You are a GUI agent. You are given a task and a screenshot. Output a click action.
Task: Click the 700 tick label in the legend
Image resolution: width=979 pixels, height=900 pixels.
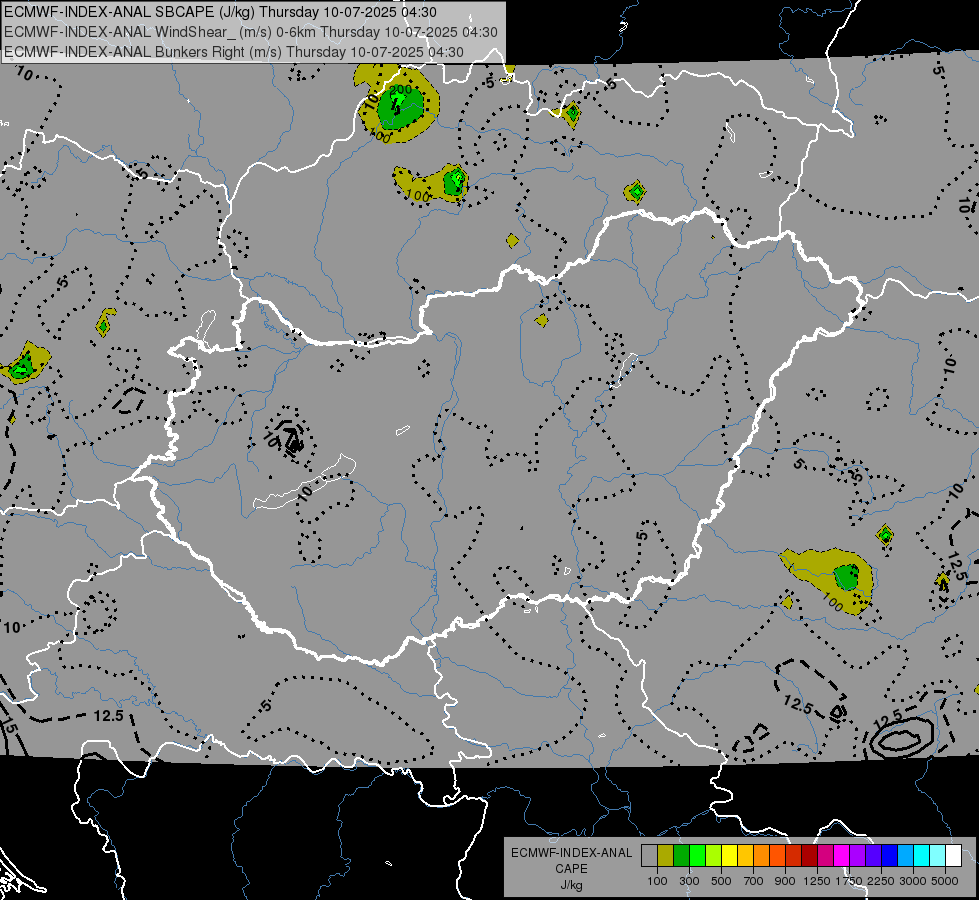coord(754,881)
